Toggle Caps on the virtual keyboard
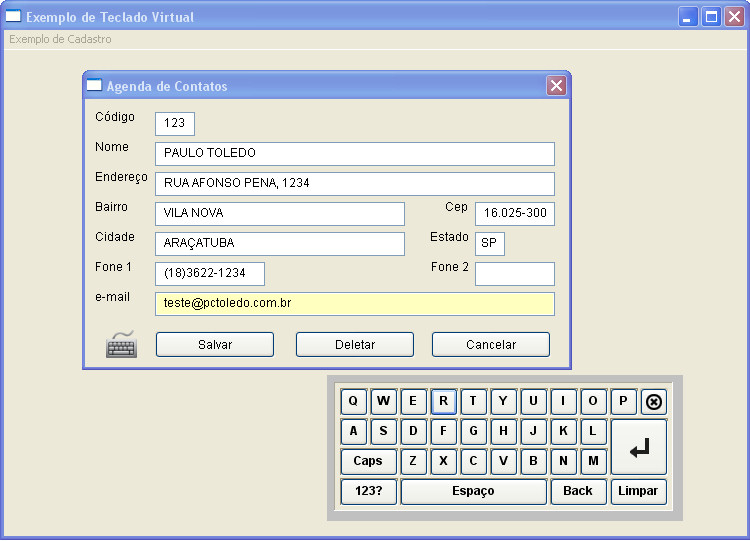The width and height of the screenshot is (750, 541). (368, 461)
